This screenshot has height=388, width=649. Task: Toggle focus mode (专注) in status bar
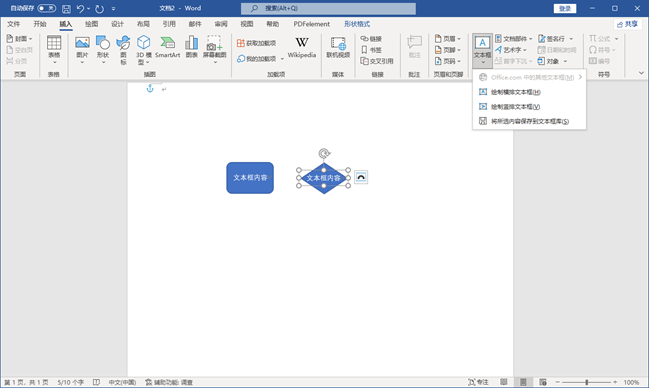pos(478,382)
